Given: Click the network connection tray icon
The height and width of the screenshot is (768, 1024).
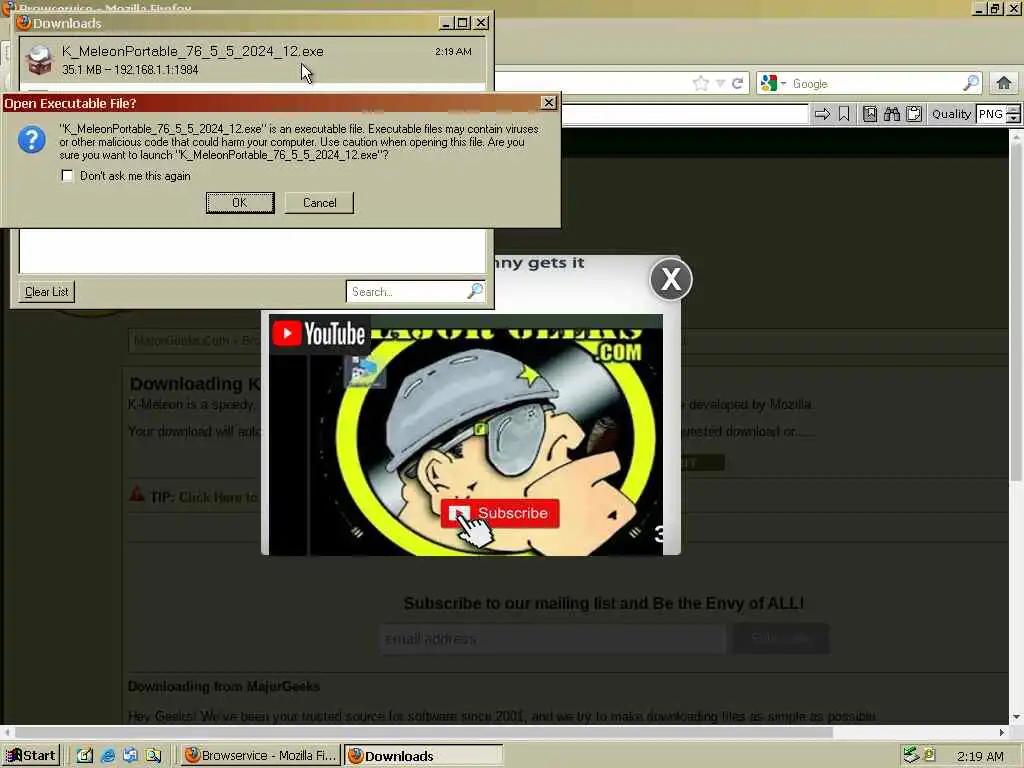Looking at the screenshot, I should coord(911,755).
